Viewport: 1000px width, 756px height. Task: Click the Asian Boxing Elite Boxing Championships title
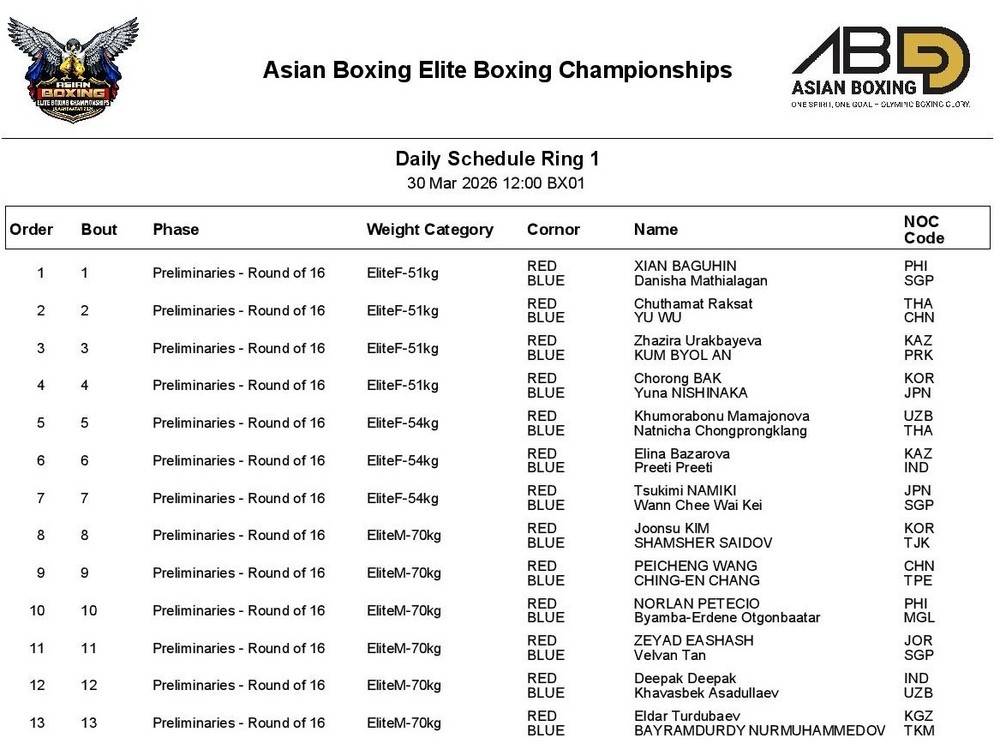pos(497,70)
